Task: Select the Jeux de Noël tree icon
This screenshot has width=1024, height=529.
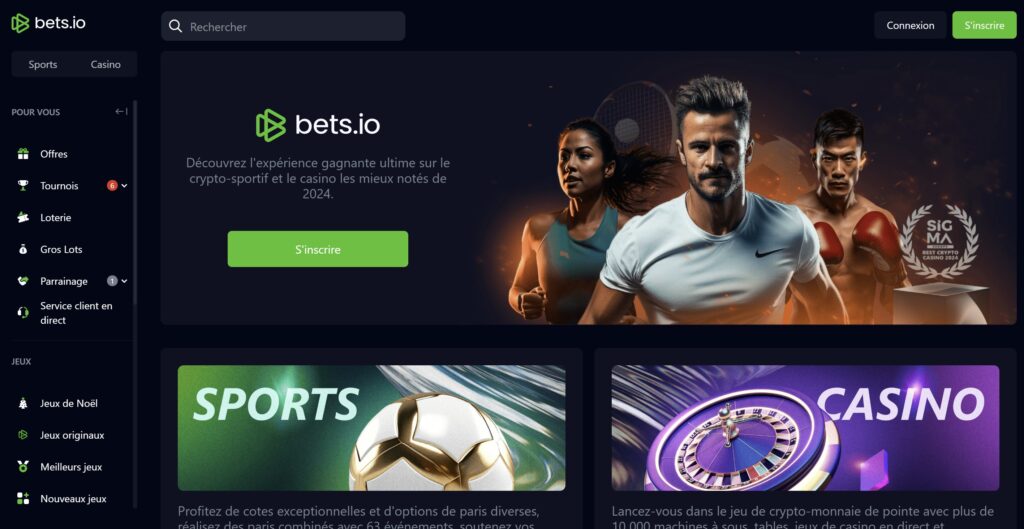Action: [x=23, y=404]
